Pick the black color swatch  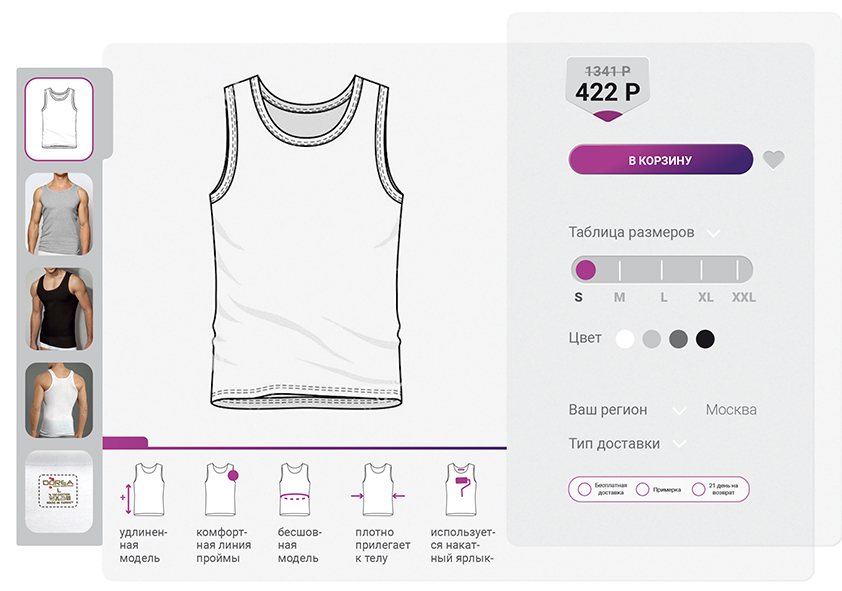(x=705, y=339)
